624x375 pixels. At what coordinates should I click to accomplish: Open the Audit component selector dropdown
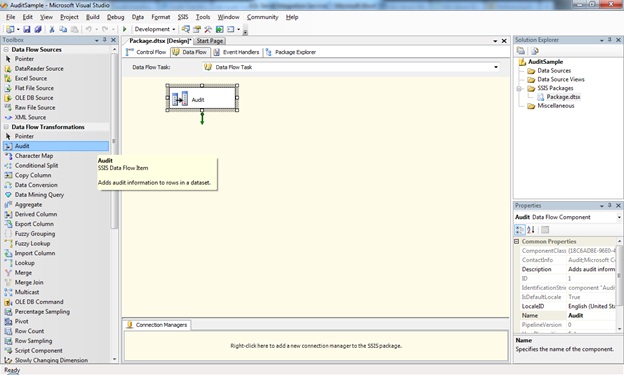pyautogui.click(x=619, y=217)
